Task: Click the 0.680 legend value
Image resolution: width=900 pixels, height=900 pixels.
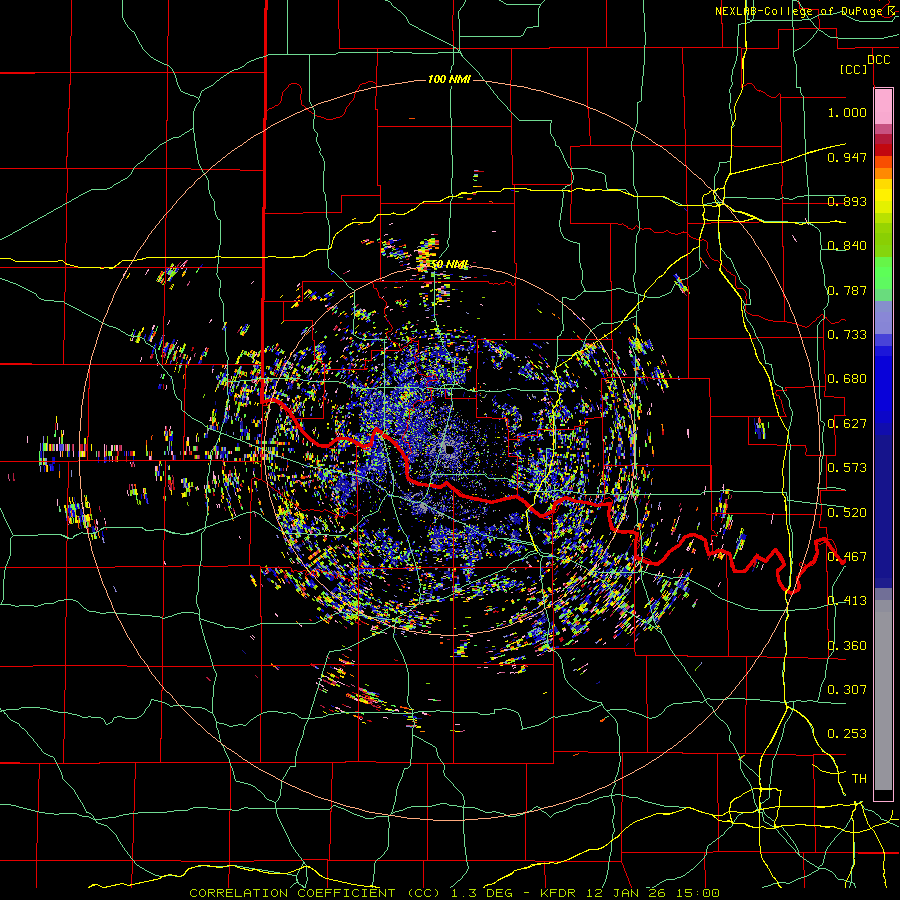Action: pos(847,379)
